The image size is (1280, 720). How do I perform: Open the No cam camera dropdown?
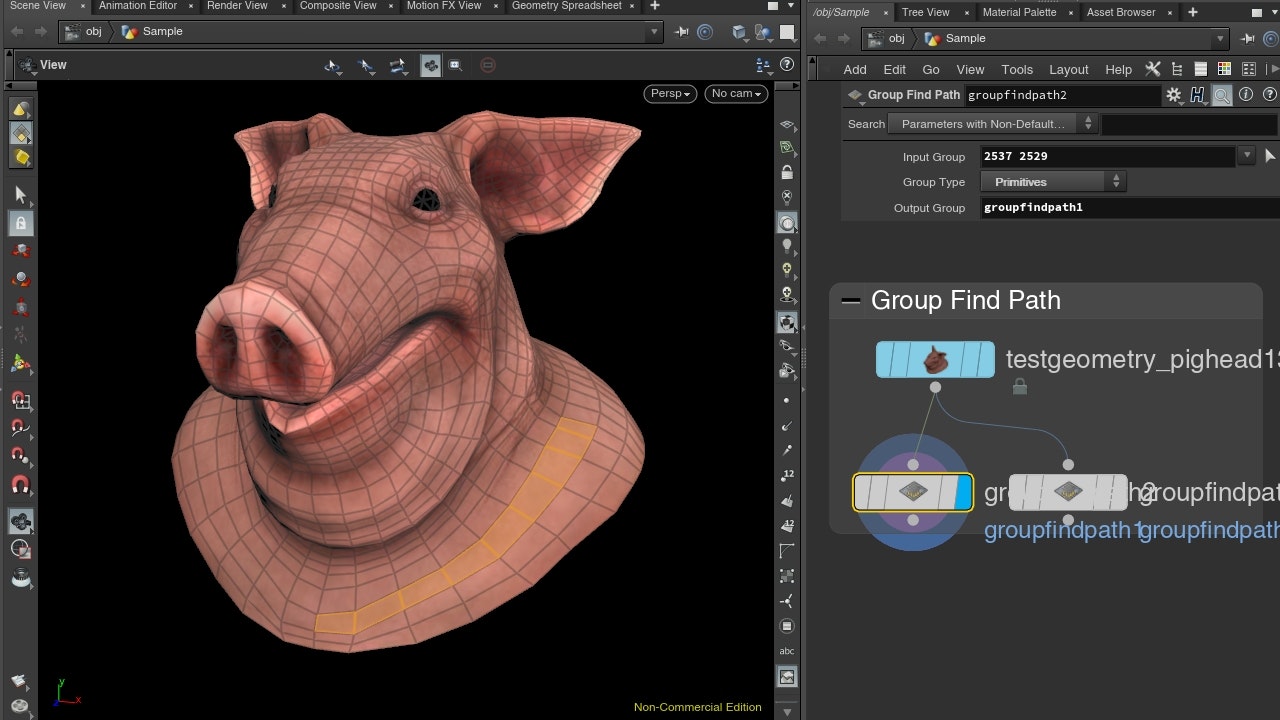coord(736,93)
